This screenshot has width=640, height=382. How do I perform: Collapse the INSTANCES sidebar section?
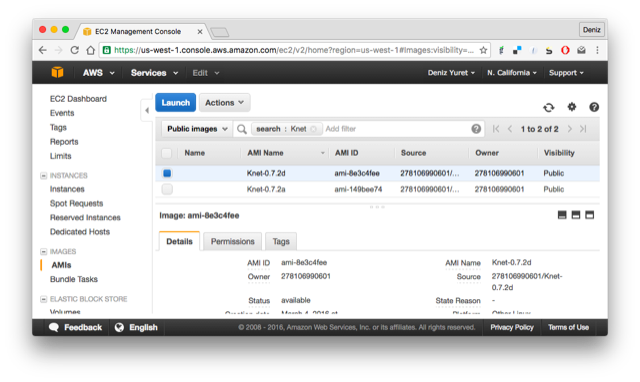click(43, 175)
